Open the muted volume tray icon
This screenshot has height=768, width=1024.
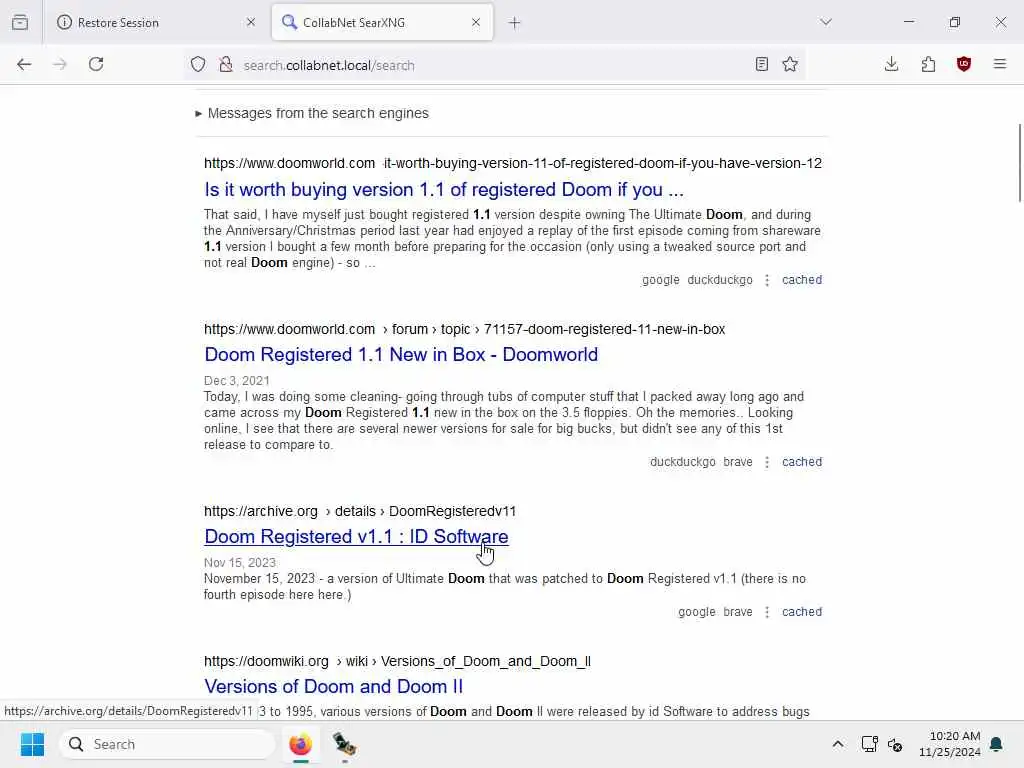[895, 744]
